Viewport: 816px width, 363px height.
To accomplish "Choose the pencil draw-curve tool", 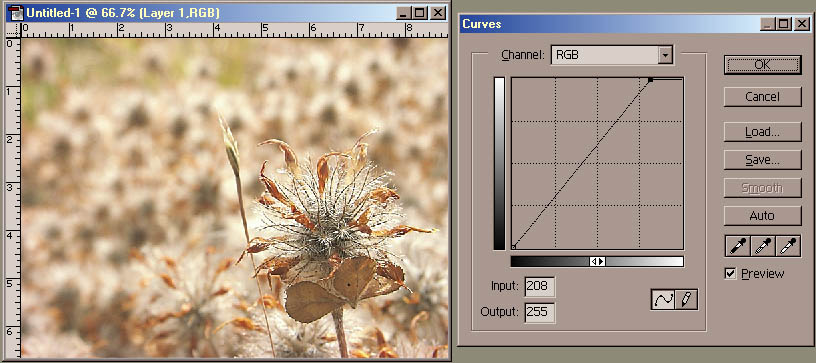I will coord(686,300).
